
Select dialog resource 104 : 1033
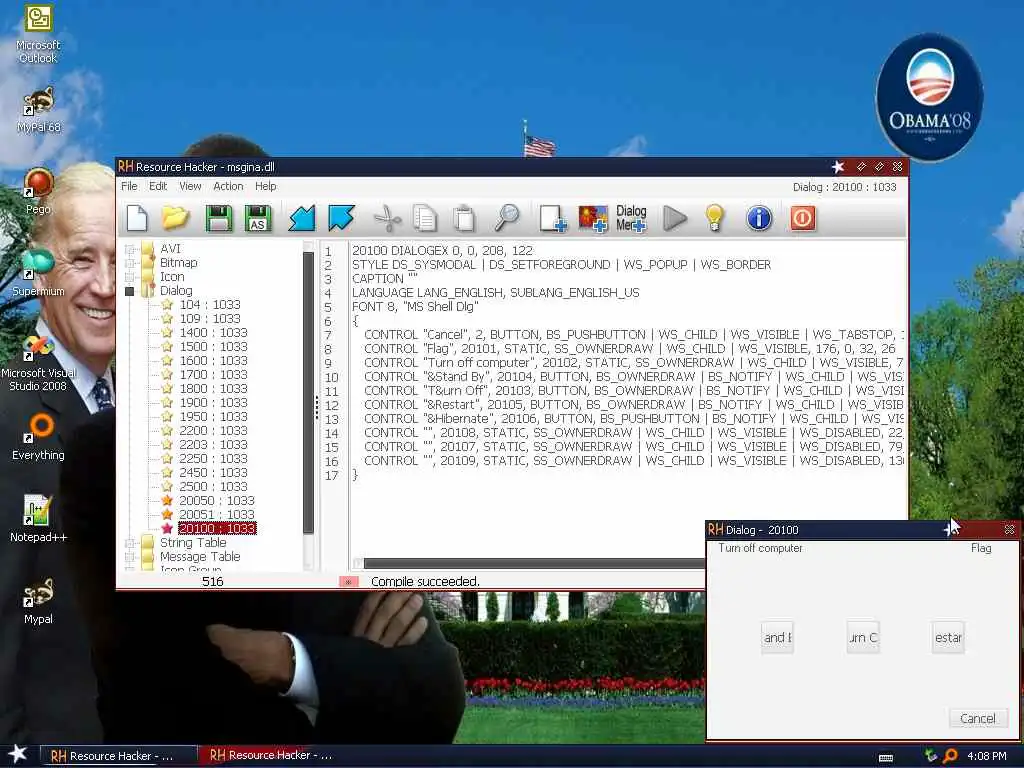(210, 304)
